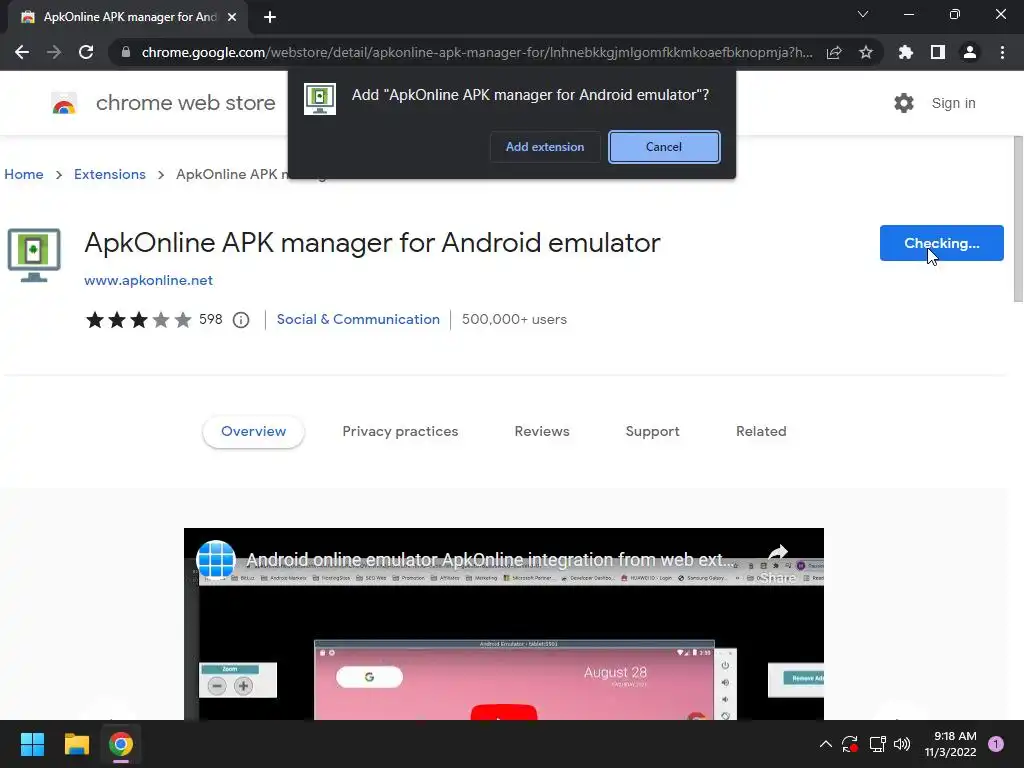The height and width of the screenshot is (768, 1024).
Task: Share this page icon in address bar
Action: point(834,52)
